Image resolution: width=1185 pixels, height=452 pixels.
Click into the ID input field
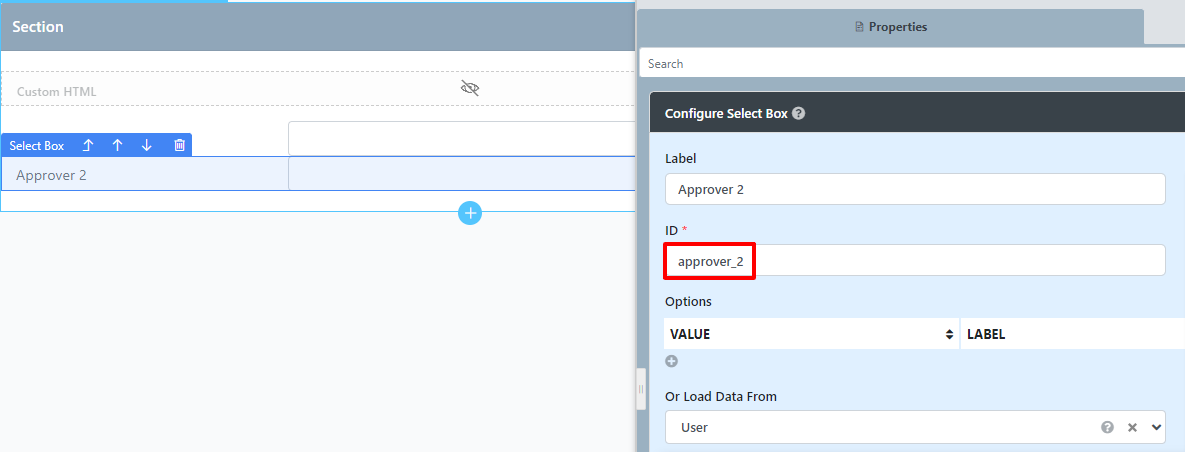[914, 261]
